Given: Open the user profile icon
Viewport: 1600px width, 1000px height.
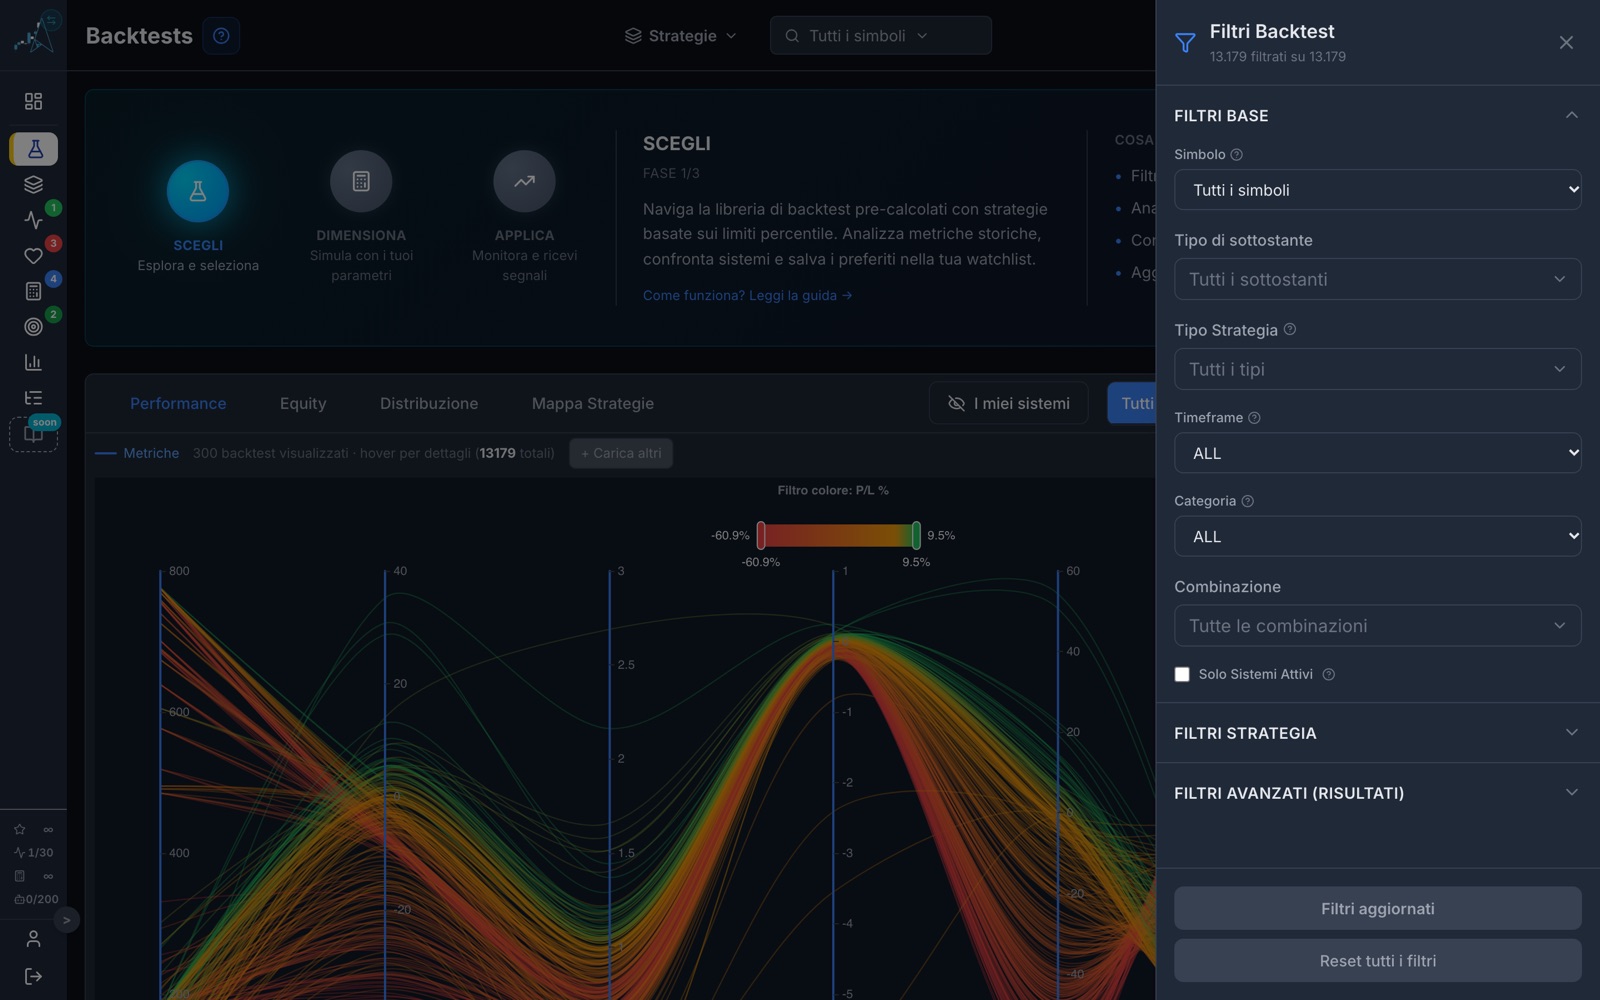Looking at the screenshot, I should [33, 938].
